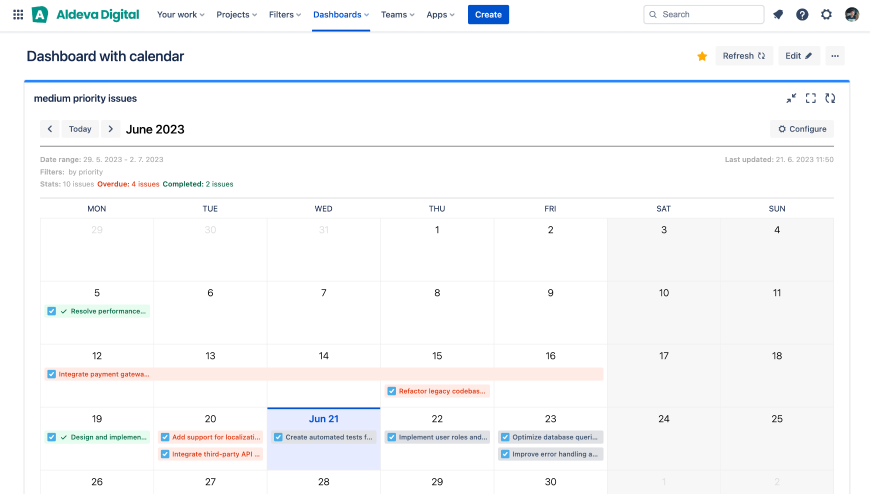Click the Aldeva Digital logo
Viewport: 870px width, 494px height.
click(x=85, y=14)
